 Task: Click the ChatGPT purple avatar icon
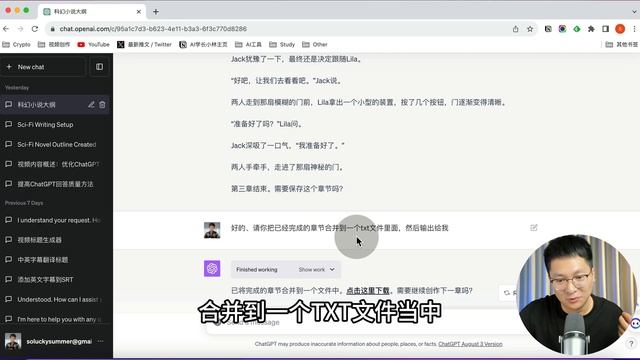(x=212, y=269)
